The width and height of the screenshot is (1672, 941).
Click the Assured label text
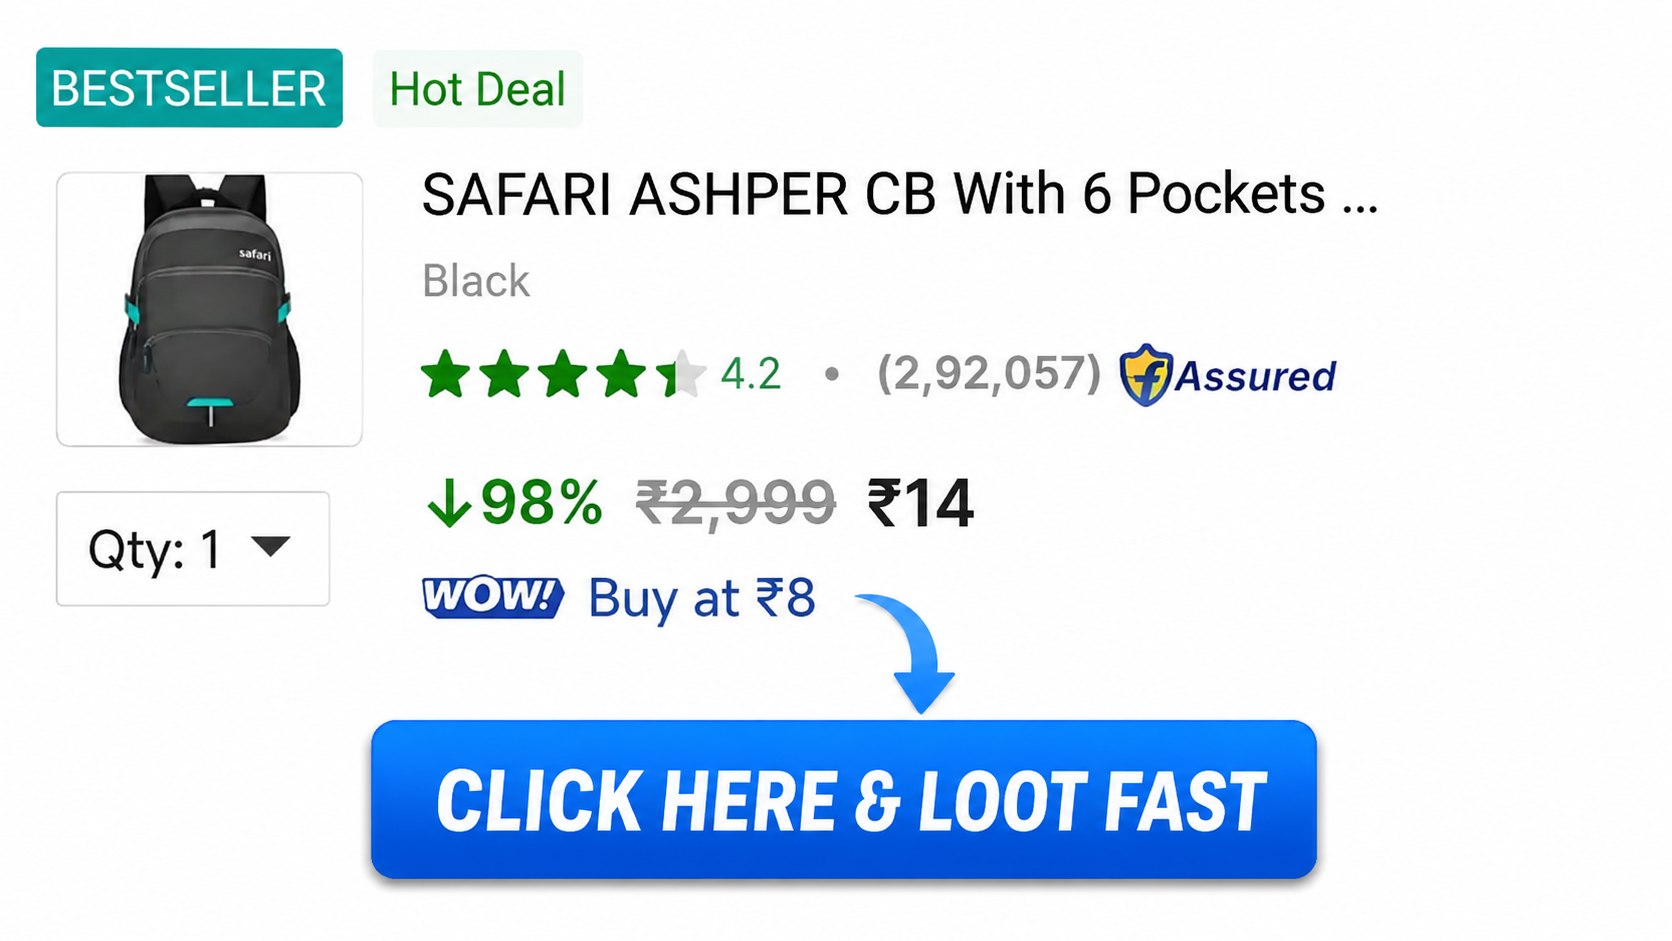point(1255,376)
